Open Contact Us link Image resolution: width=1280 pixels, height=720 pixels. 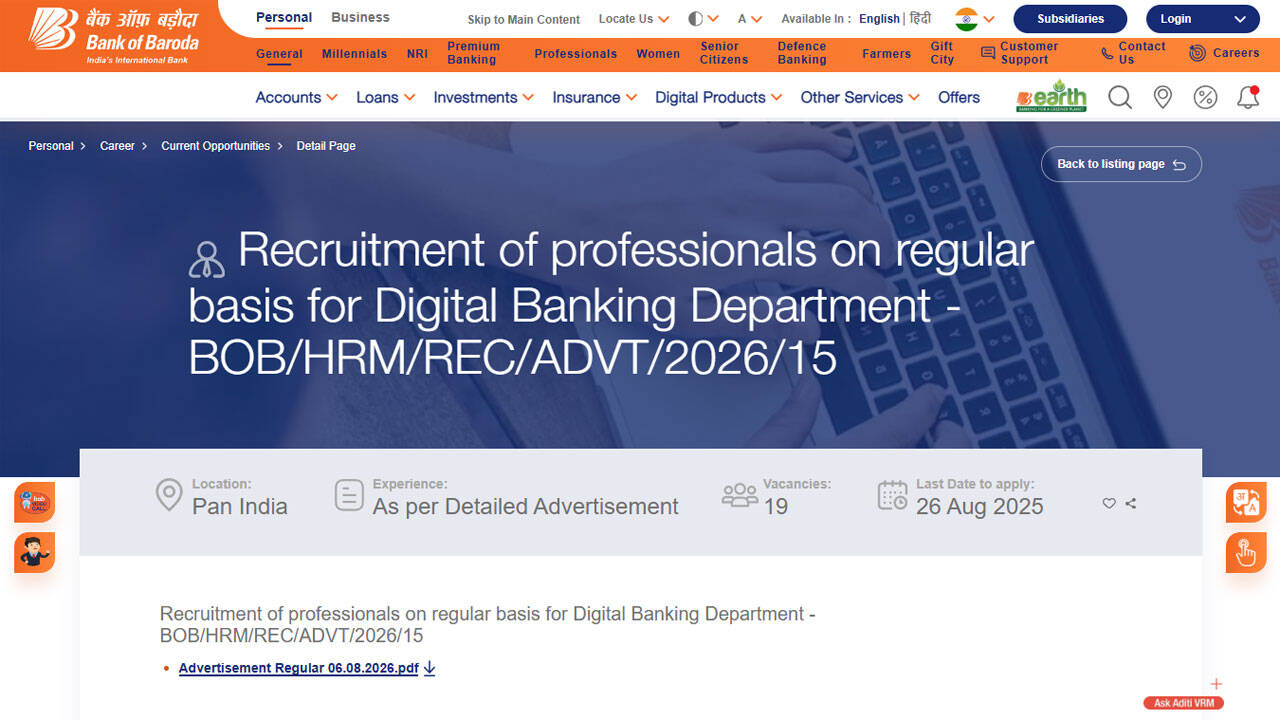click(x=1133, y=53)
